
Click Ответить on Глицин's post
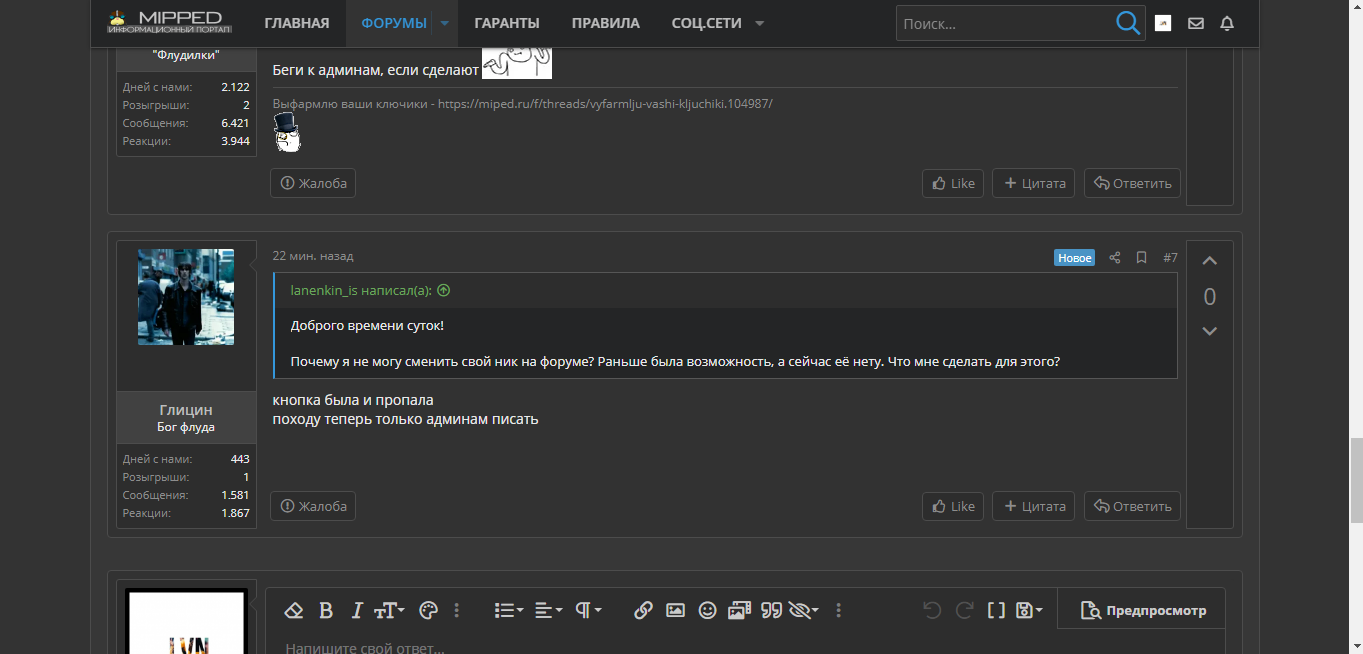[1132, 506]
